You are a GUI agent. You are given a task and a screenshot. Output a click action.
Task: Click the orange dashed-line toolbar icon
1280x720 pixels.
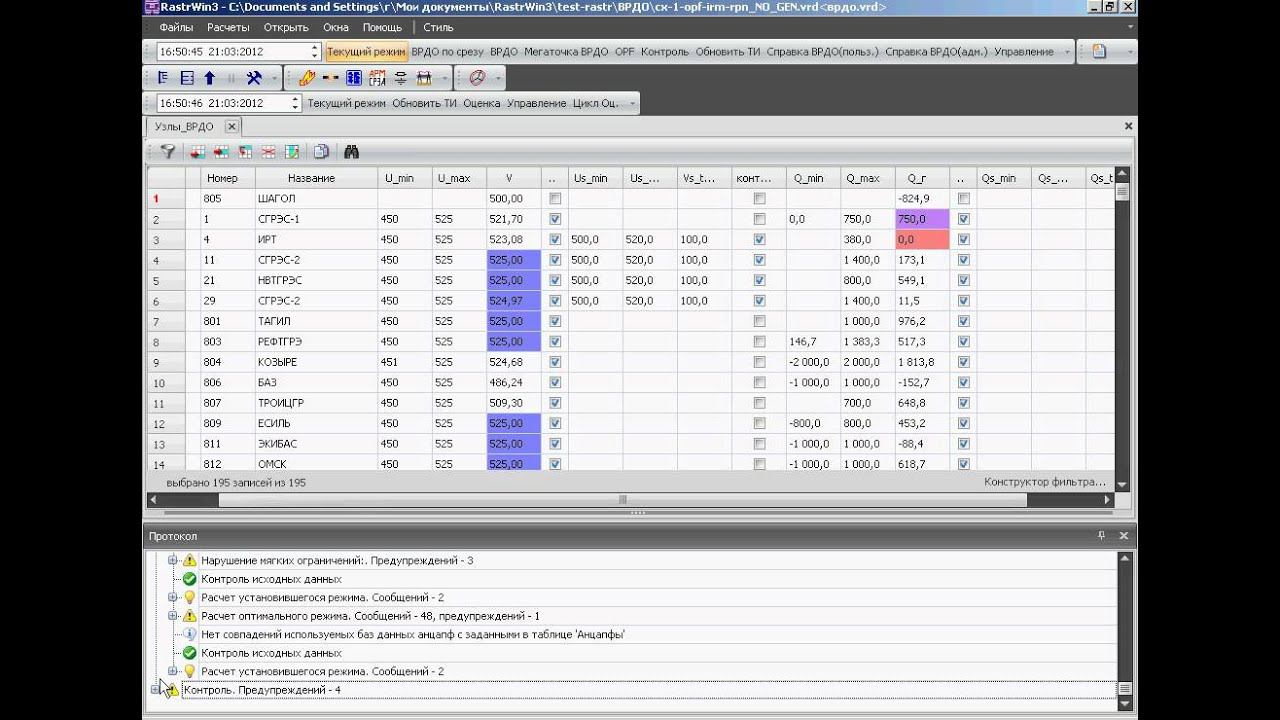[330, 77]
